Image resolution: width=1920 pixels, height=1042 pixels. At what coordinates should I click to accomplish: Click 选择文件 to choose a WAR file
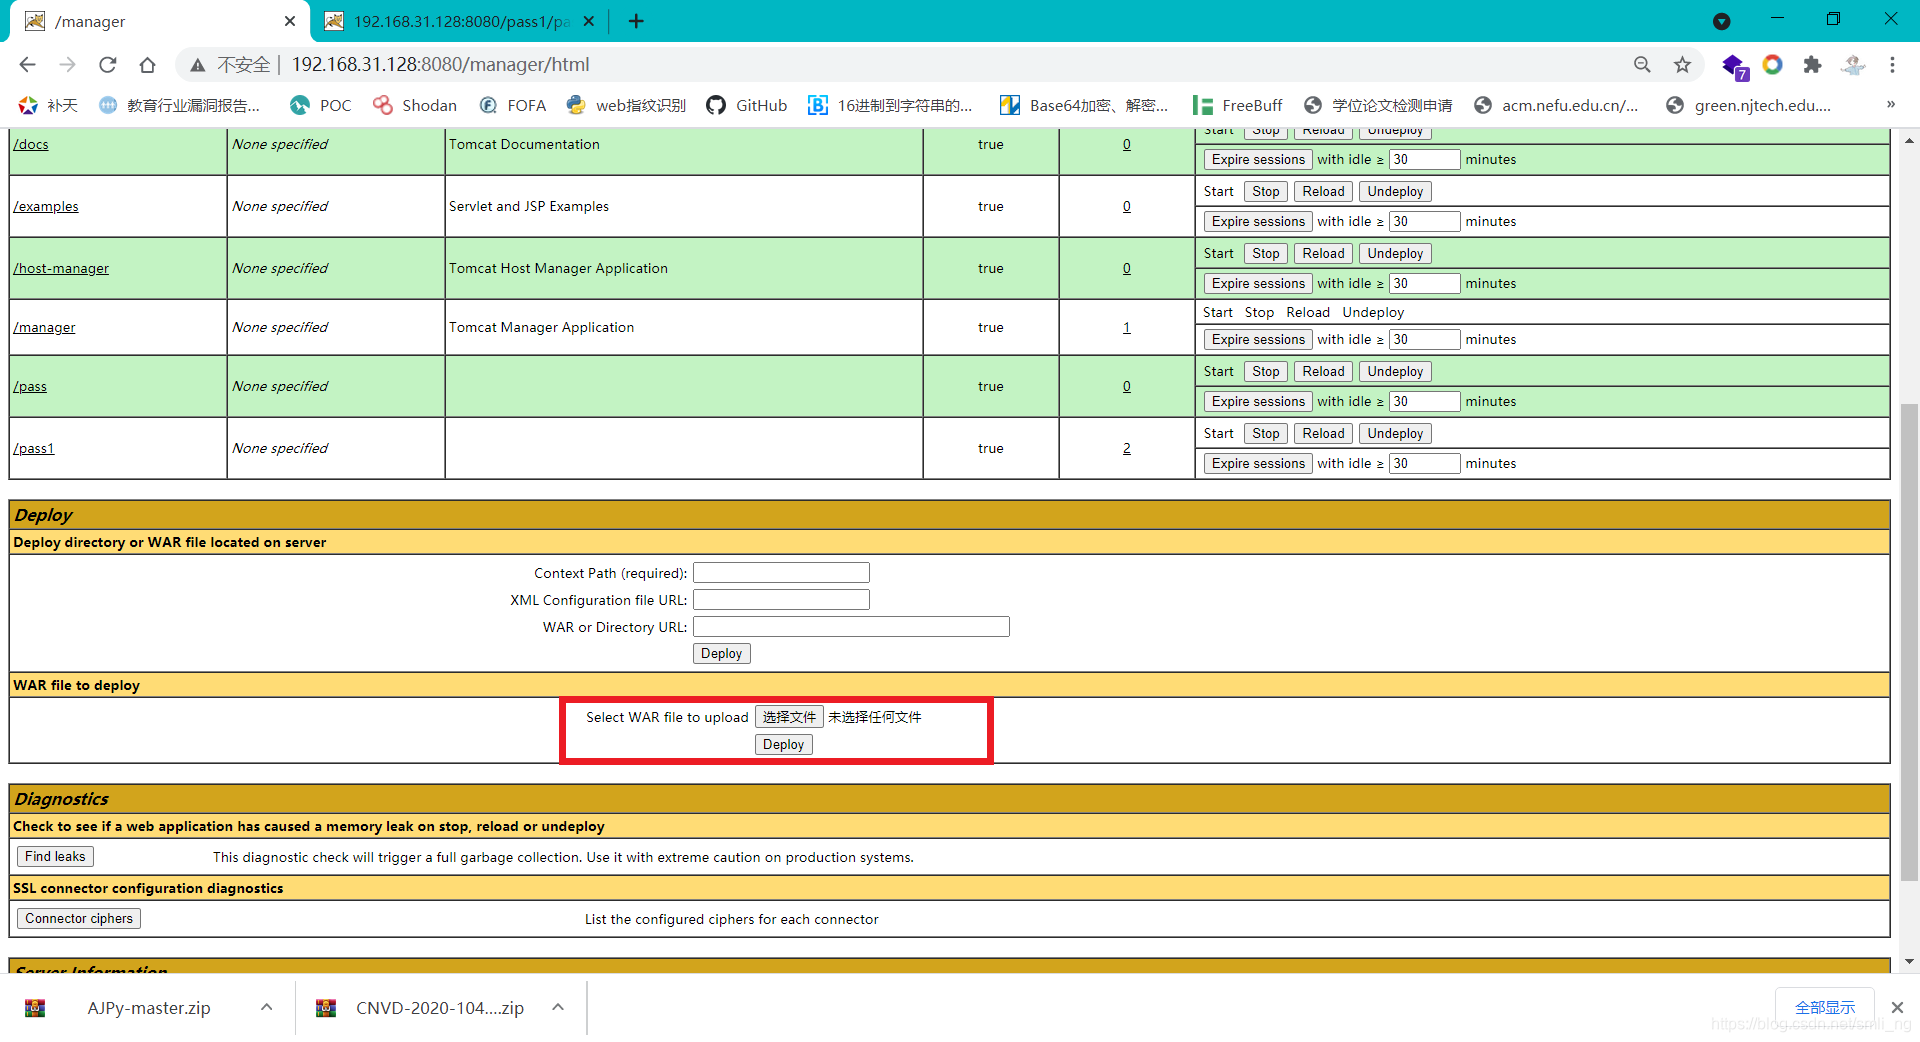click(x=789, y=717)
